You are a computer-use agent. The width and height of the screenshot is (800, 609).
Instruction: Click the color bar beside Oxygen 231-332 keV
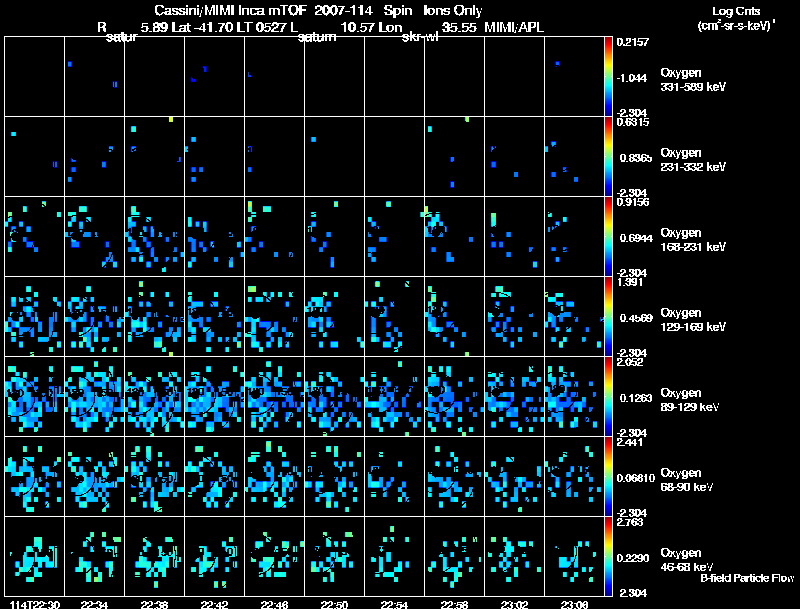[x=608, y=157]
